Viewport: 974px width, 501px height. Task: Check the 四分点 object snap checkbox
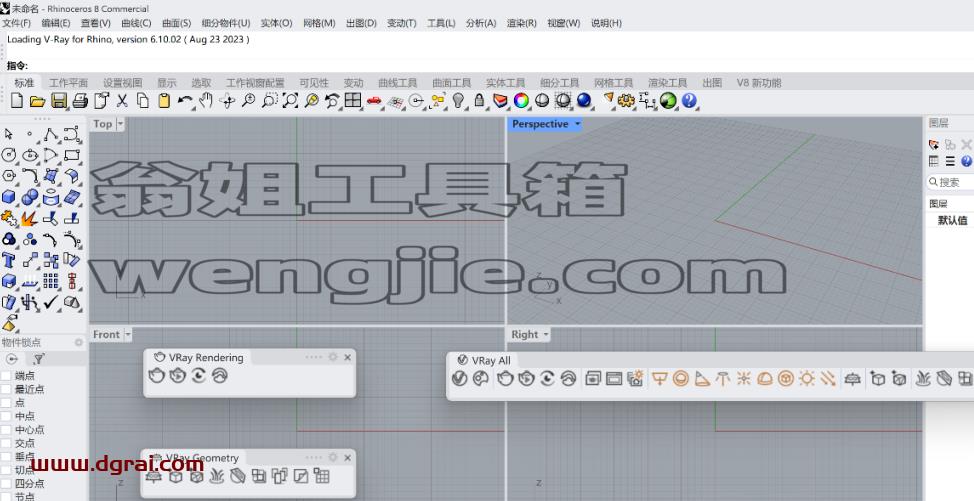6,484
